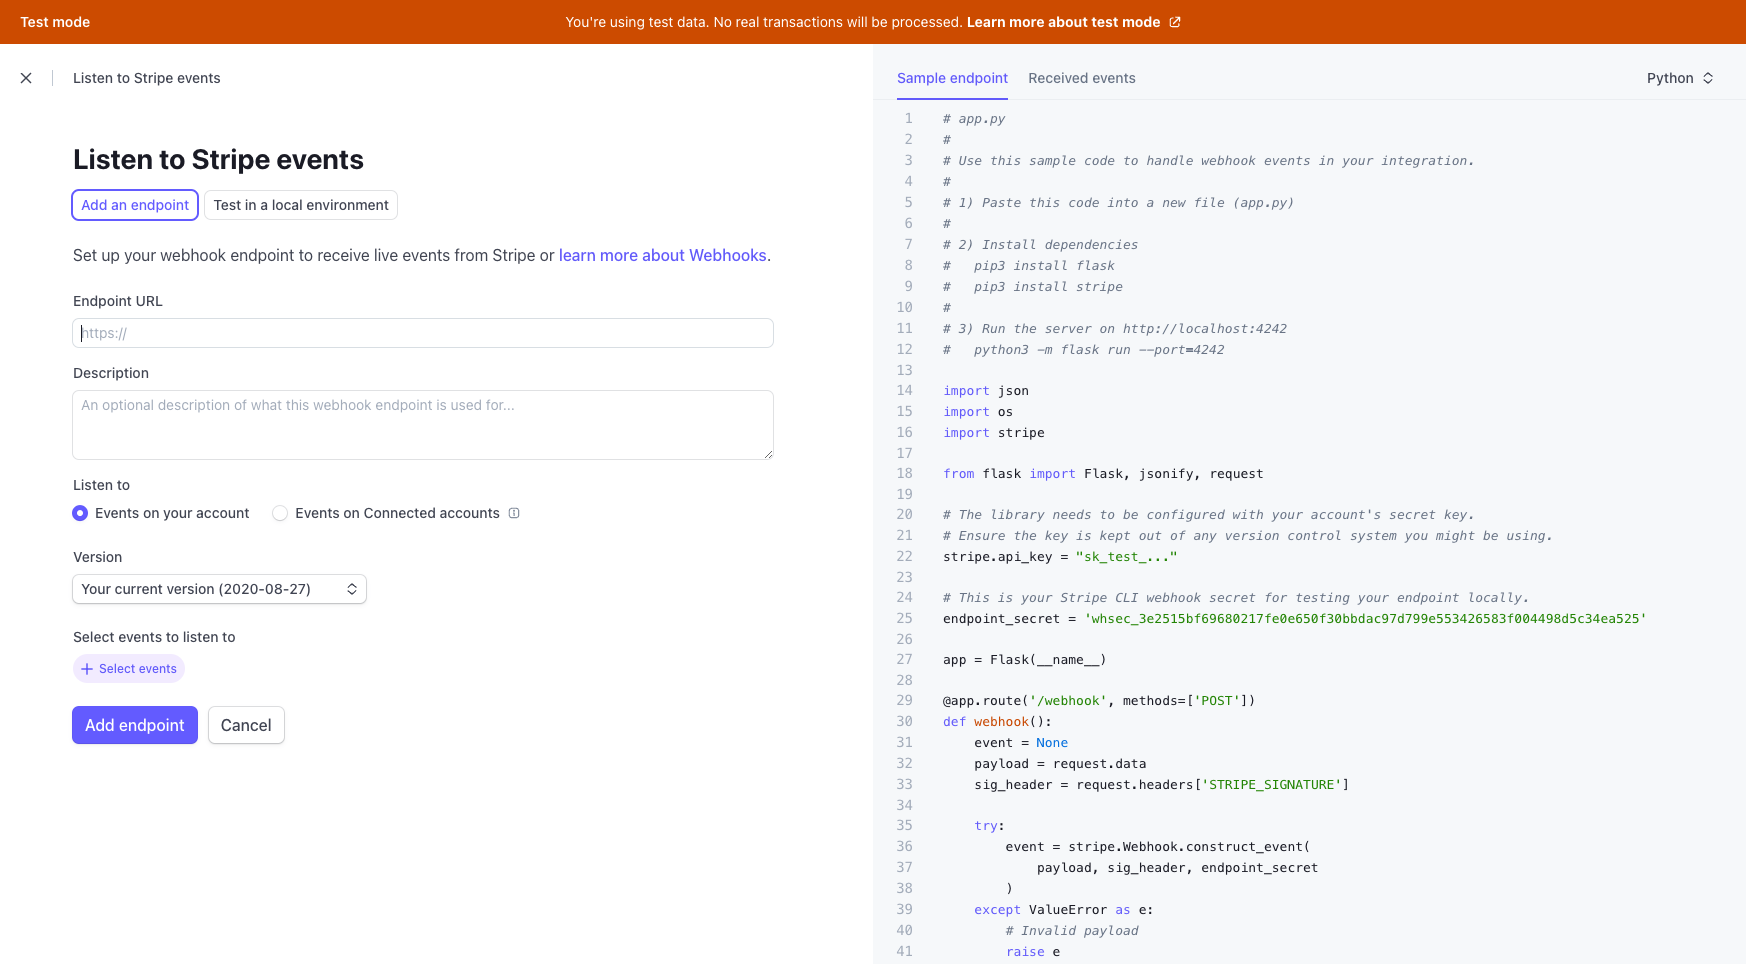
Task: Focus the Description text area
Action: (x=423, y=425)
